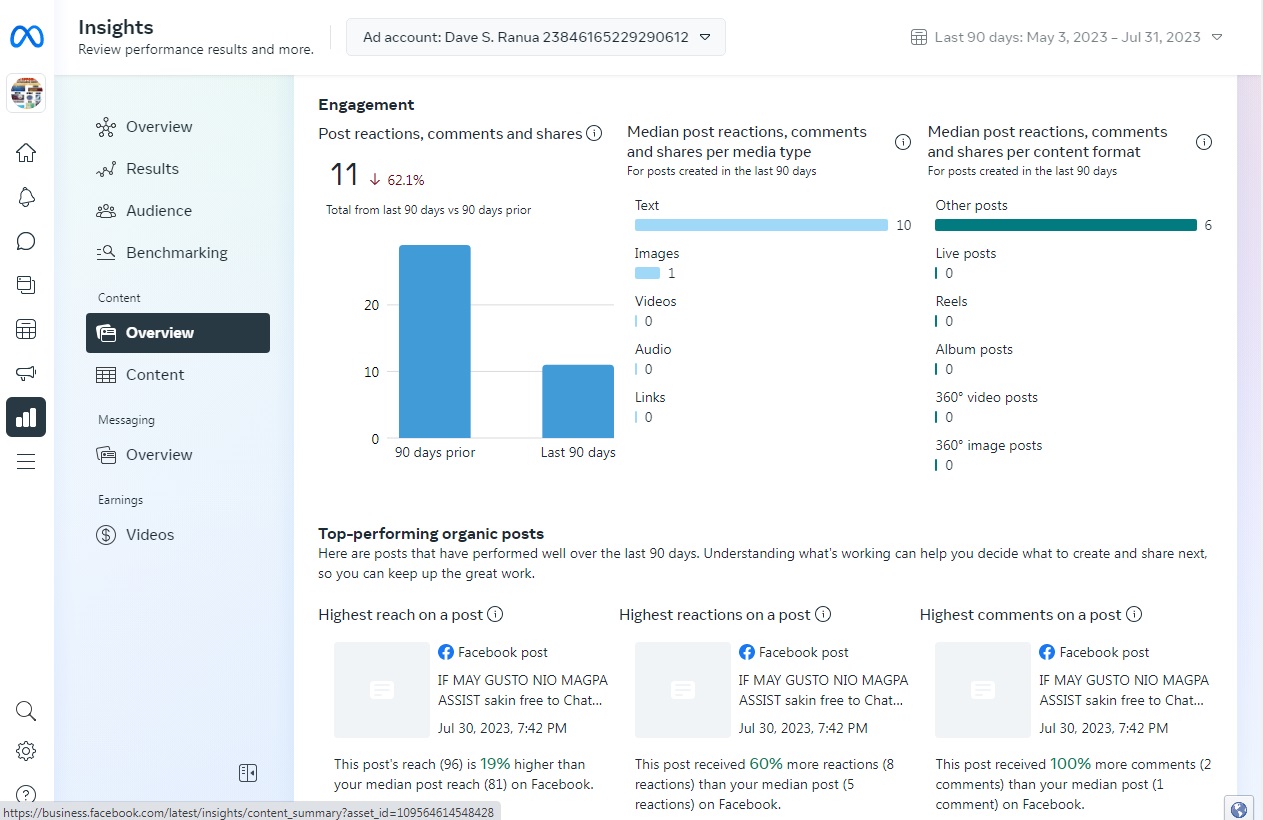Open the Home icon in left rail

click(26, 153)
